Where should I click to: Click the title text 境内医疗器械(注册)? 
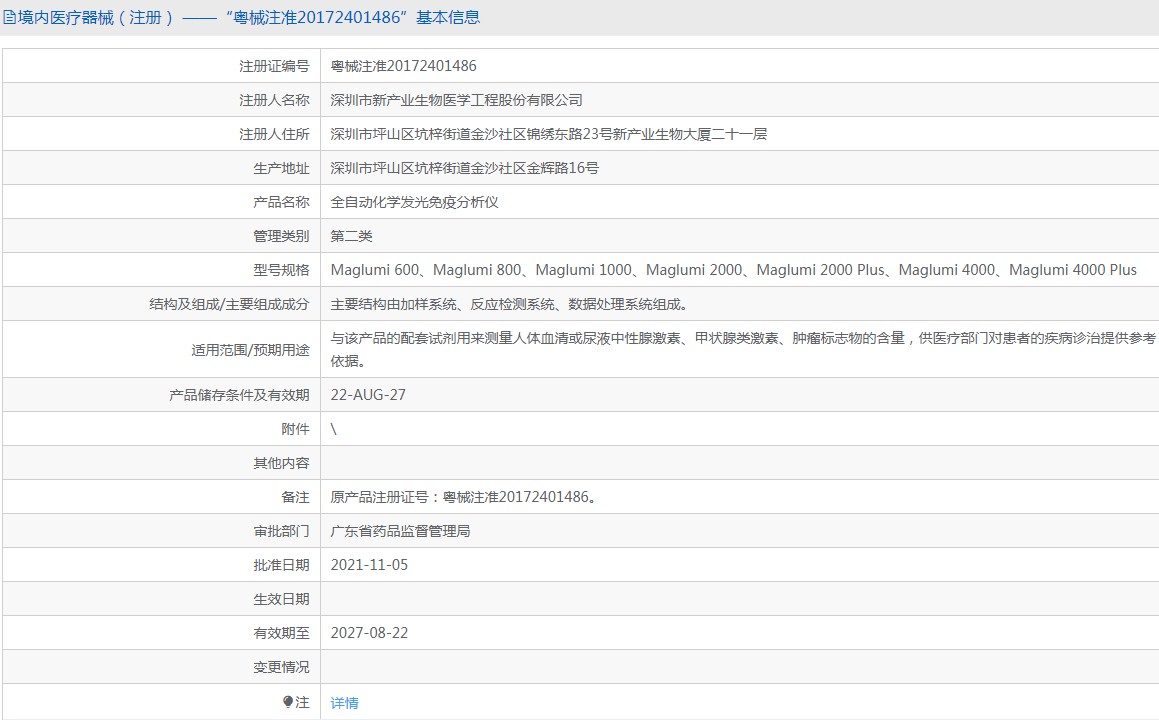click(x=96, y=18)
